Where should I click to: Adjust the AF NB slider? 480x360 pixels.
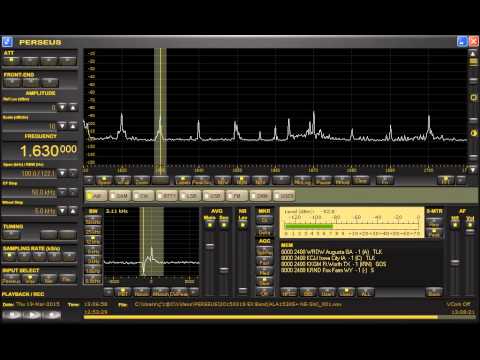click(455, 262)
